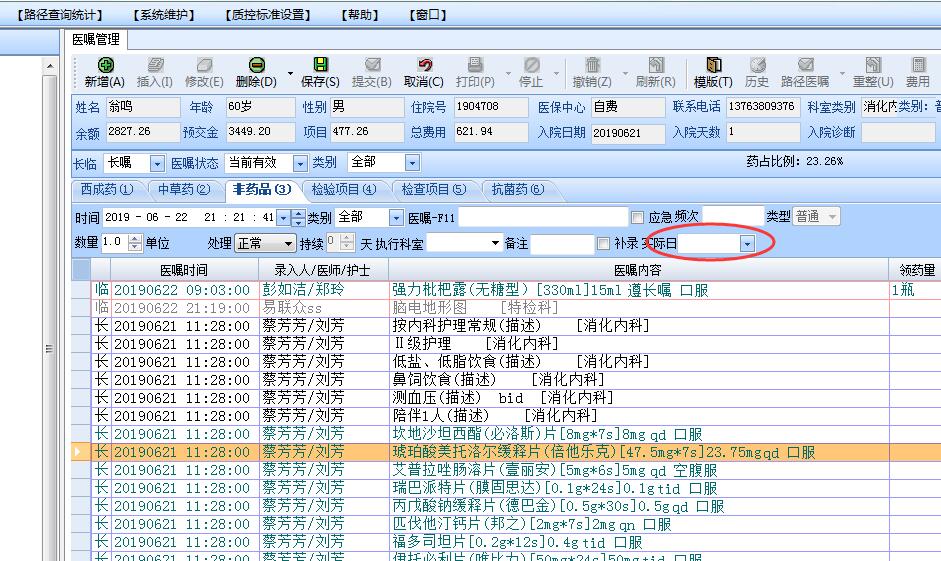
Task: Open dropdown arrow next to 打印(P)
Action: (508, 74)
